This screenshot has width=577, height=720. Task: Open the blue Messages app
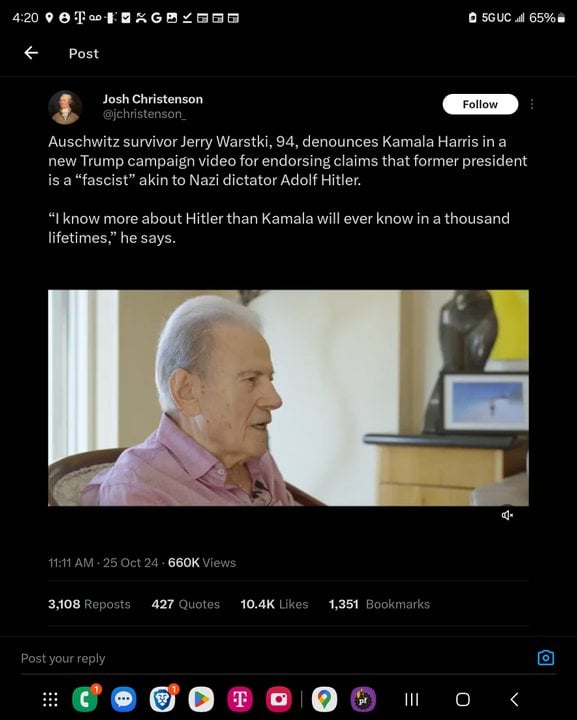point(123,699)
